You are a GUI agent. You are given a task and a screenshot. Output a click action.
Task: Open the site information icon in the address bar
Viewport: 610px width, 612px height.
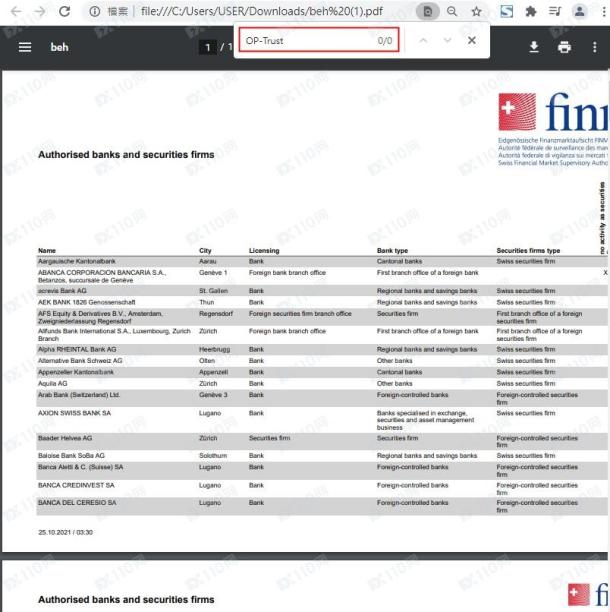tap(94, 11)
